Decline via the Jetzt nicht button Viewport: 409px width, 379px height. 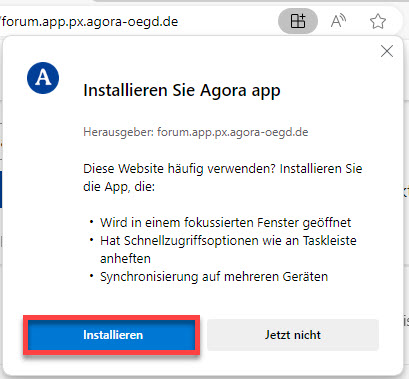[x=293, y=335]
